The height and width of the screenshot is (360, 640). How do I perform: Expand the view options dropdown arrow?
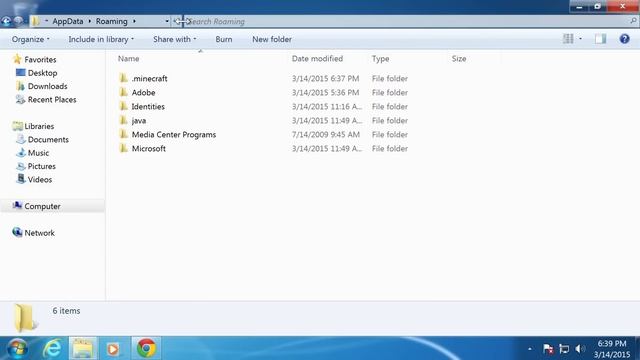coord(580,39)
